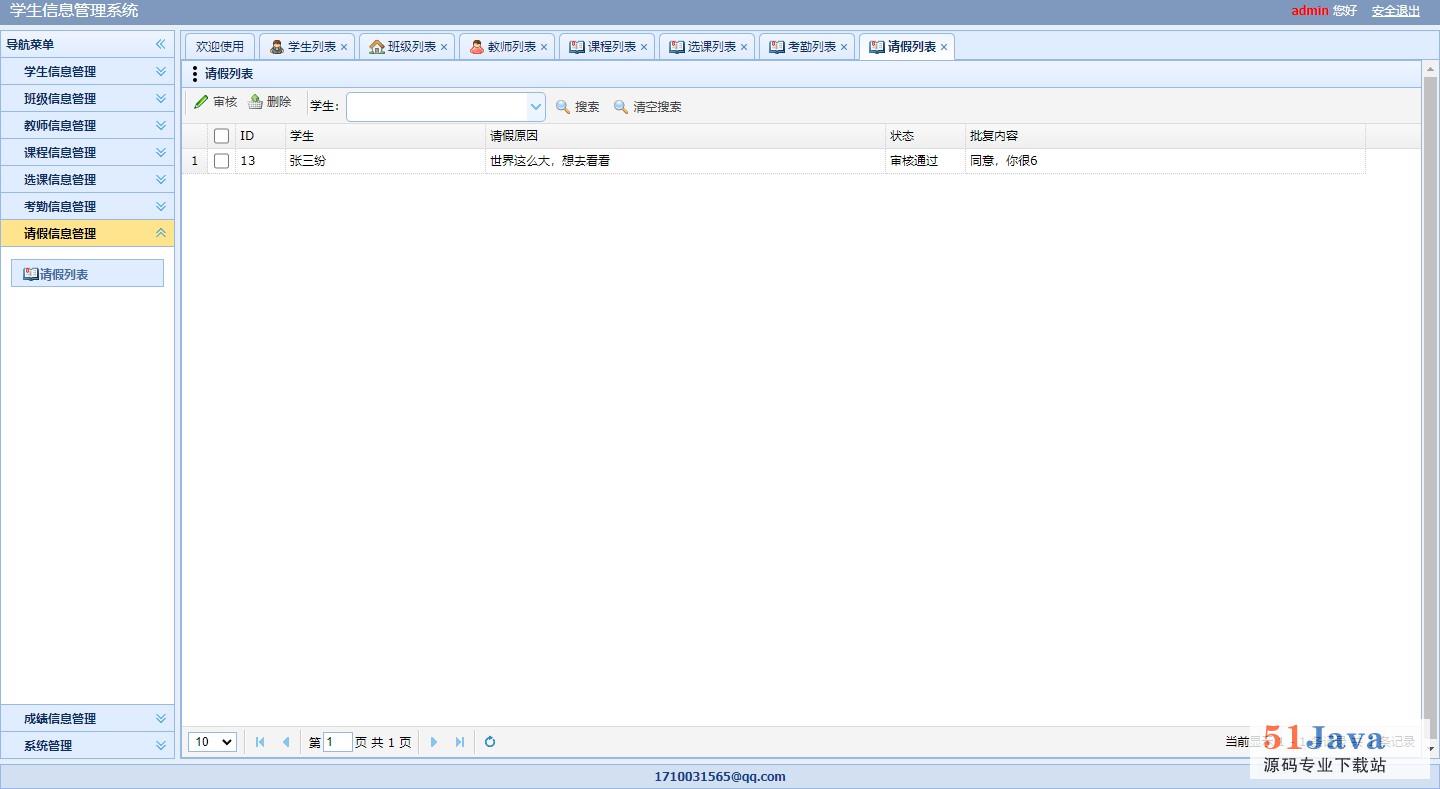Open the page size dropdown showing 10
The height and width of the screenshot is (789, 1440).
click(x=212, y=742)
